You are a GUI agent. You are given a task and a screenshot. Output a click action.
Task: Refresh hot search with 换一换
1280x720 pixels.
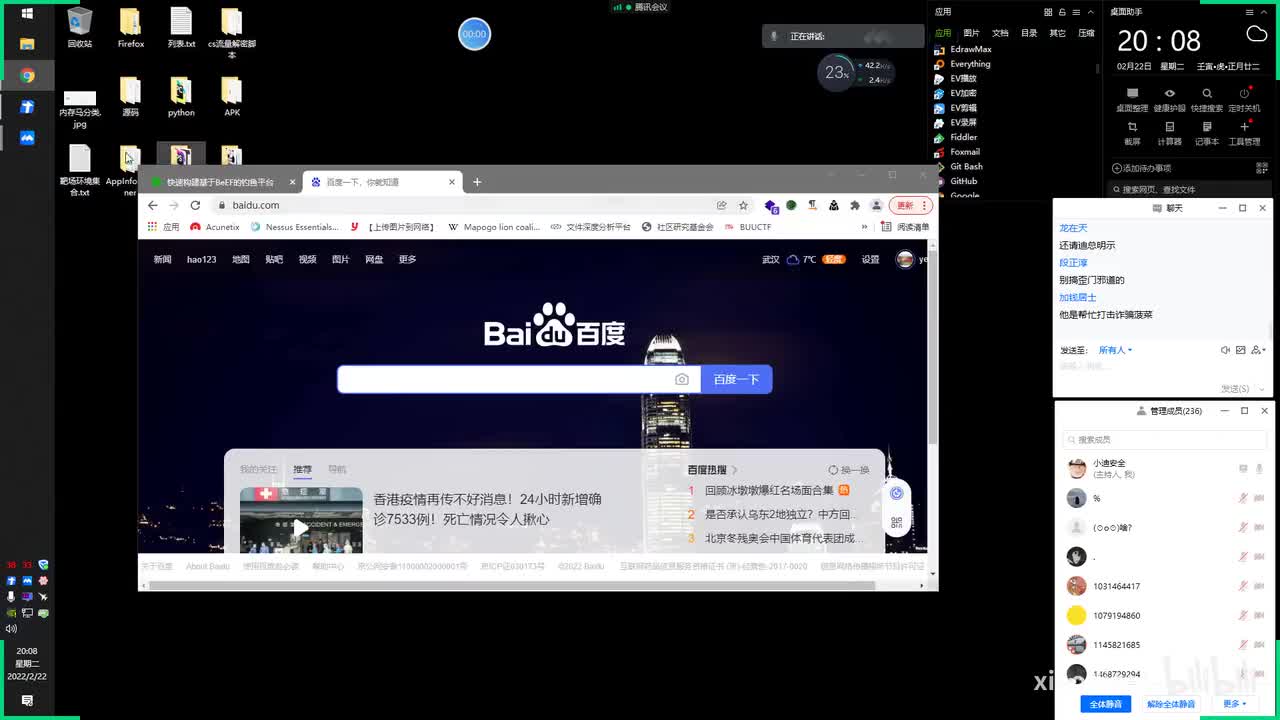(849, 470)
